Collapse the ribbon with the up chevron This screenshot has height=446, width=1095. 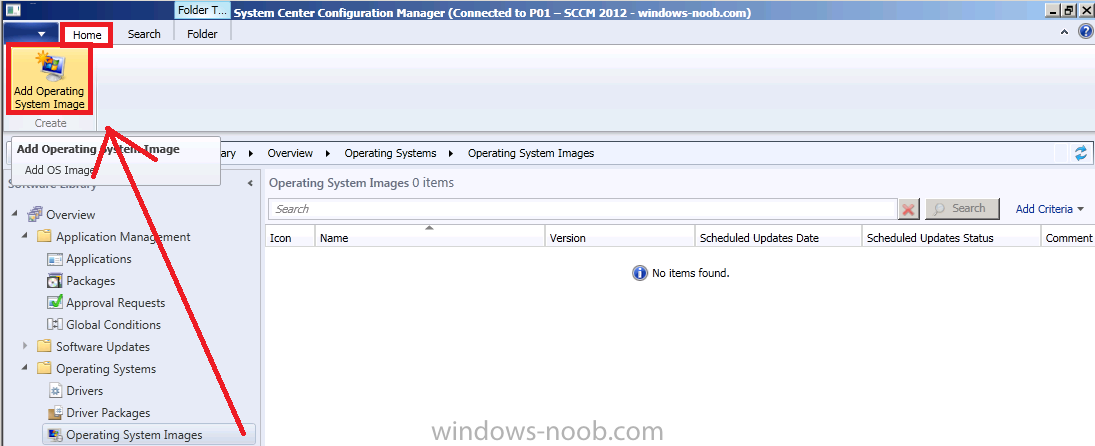(x=1064, y=32)
